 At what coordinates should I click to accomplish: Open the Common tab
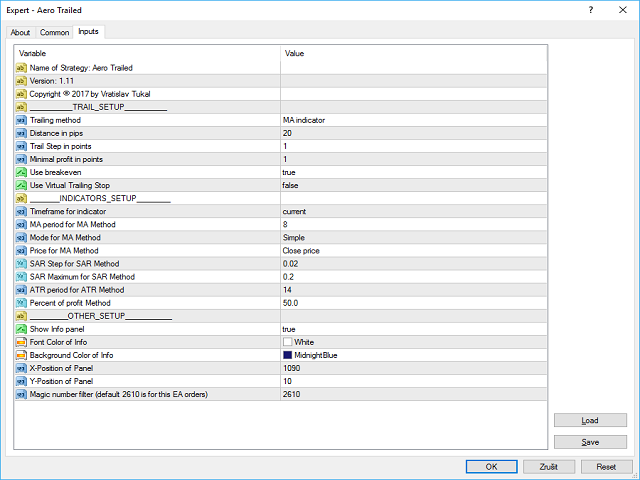(x=54, y=32)
